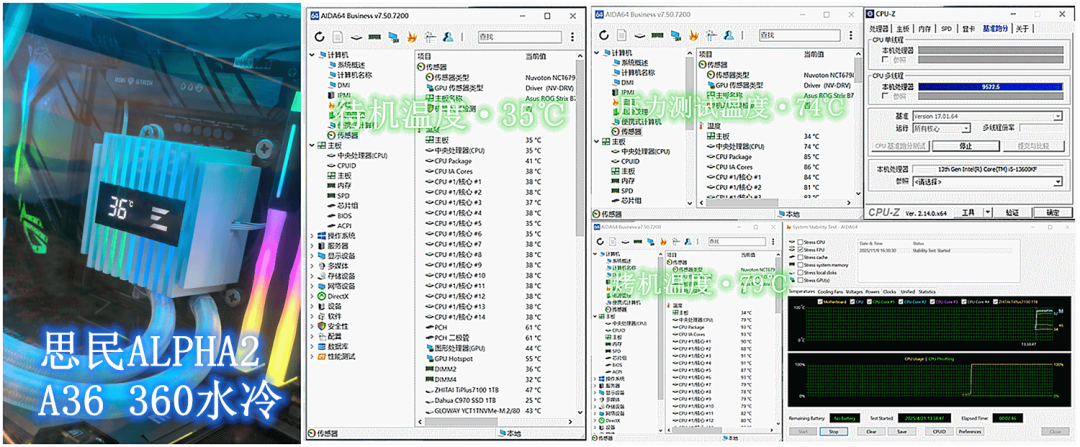Viewport: 1080px width, 447px height.
Task: Collapse 计算机 node in left AIDA64 tree
Action: pyautogui.click(x=312, y=54)
